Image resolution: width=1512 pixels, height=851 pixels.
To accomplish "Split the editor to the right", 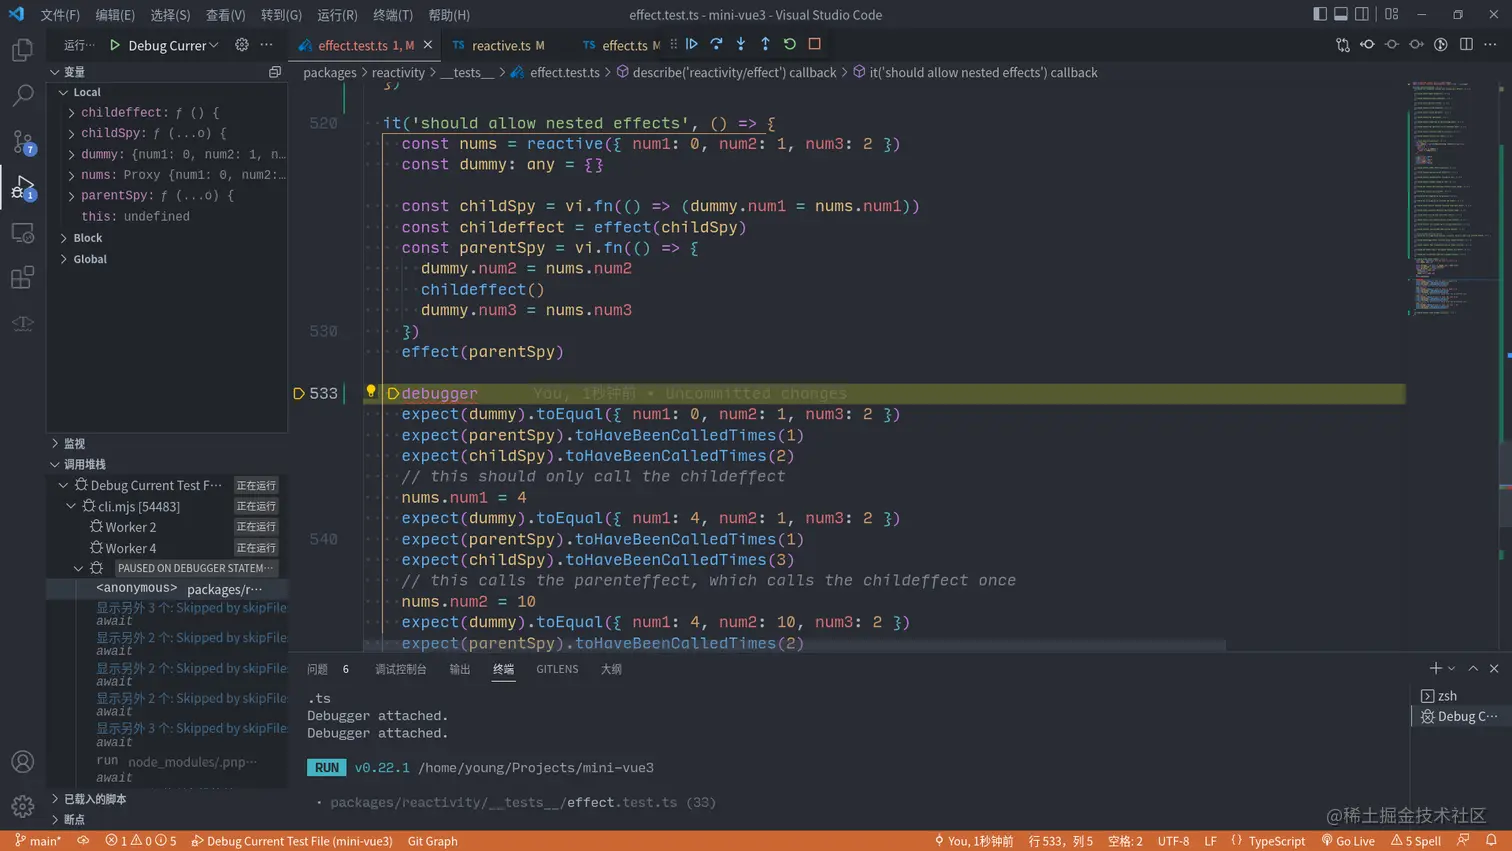I will point(1466,45).
